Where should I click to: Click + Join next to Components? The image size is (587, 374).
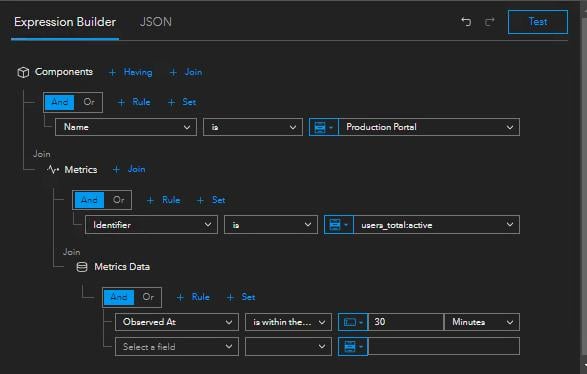[x=186, y=72]
